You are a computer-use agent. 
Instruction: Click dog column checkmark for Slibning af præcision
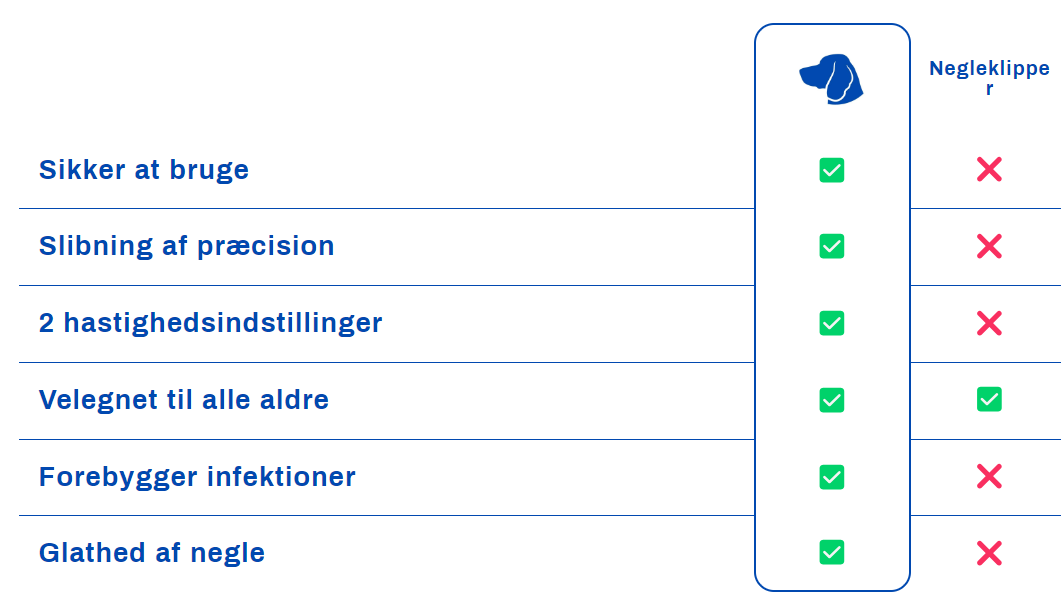tap(832, 246)
